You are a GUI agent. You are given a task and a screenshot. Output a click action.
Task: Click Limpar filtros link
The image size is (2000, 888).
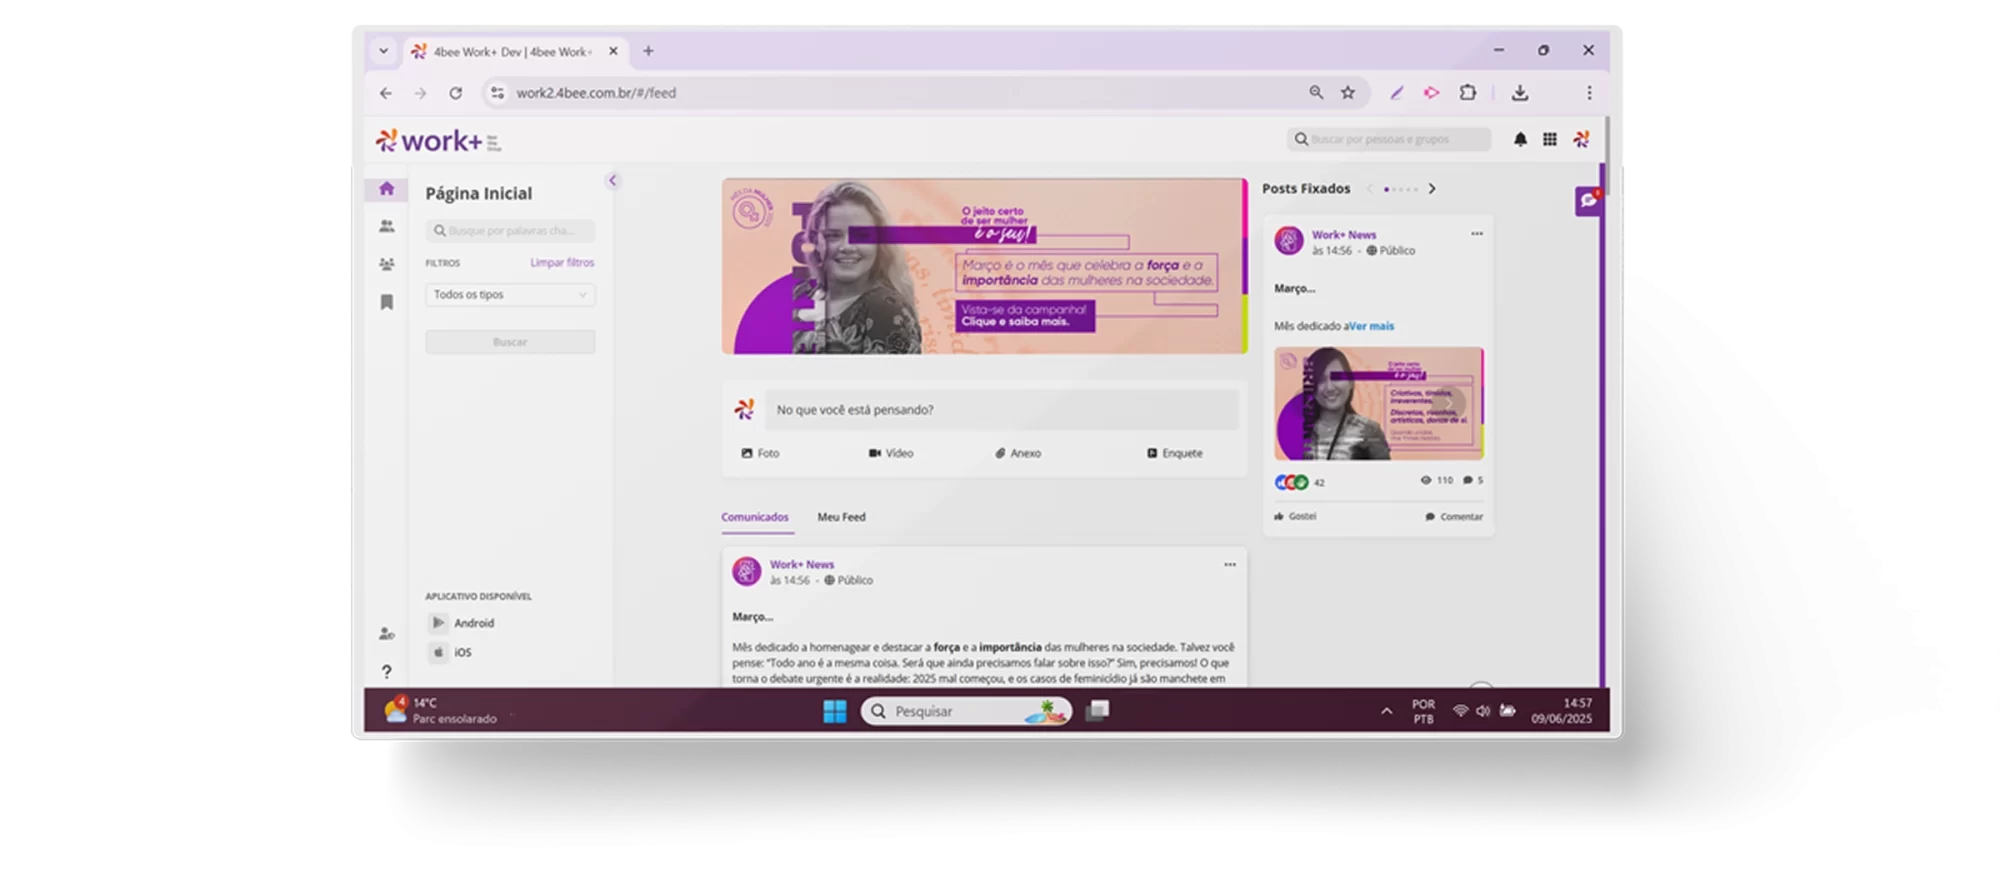pos(562,263)
